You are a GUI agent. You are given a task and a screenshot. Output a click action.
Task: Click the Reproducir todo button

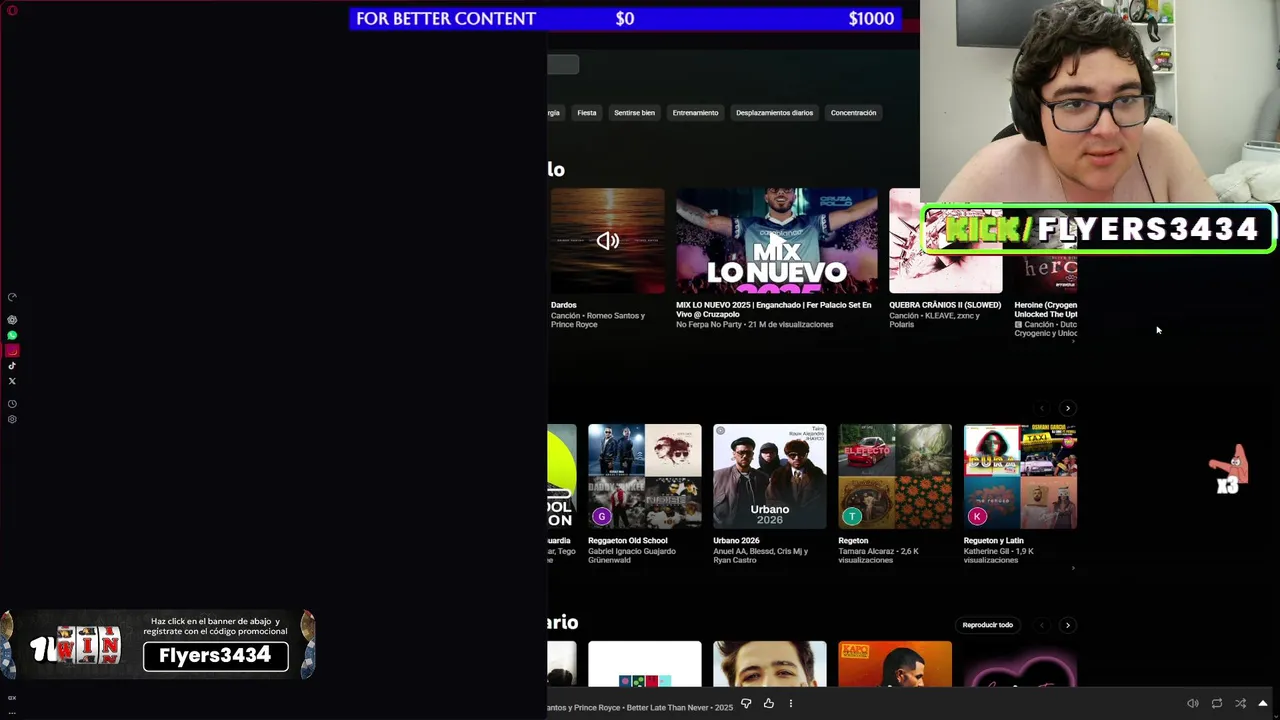coord(987,625)
